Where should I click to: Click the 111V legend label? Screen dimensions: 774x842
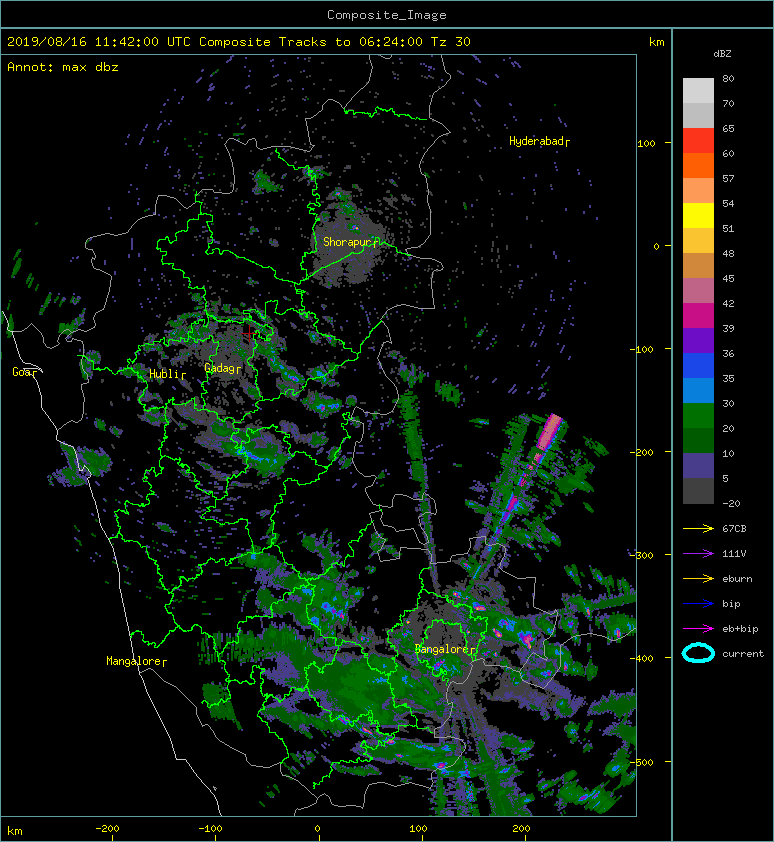(x=734, y=554)
